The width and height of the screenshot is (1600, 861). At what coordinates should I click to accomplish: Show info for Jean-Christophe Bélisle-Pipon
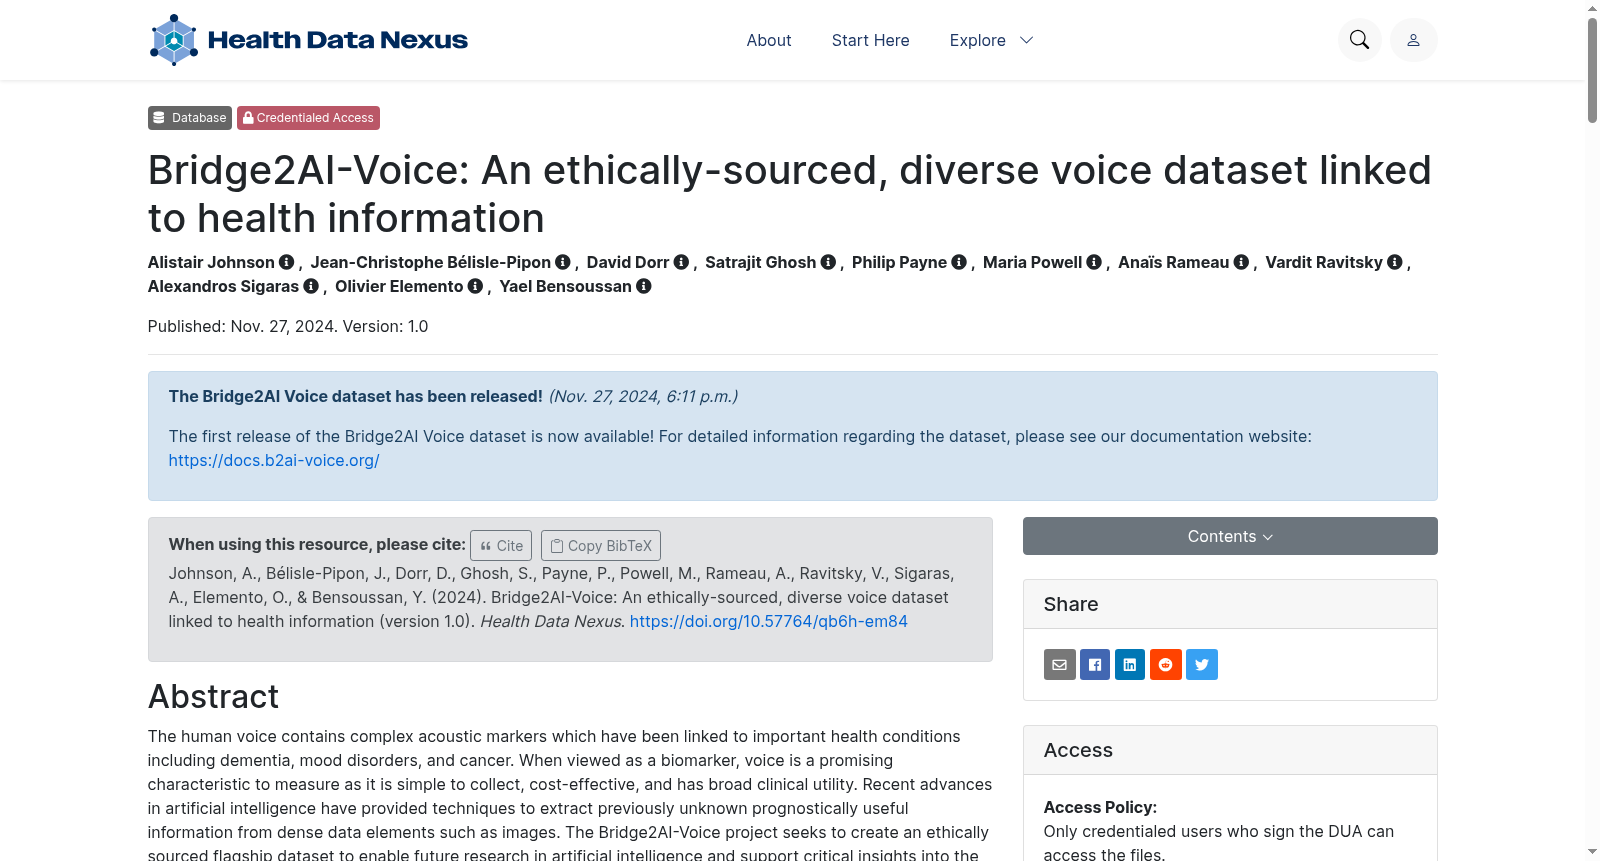[x=563, y=262]
